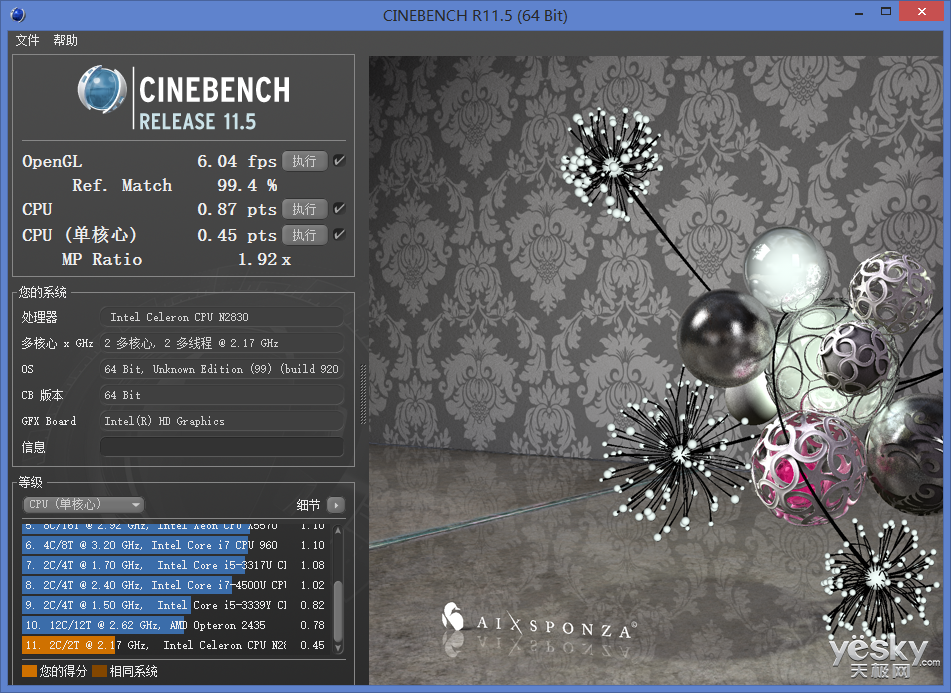Select ranking row 8, Intel Core i7-4500U

tap(175, 585)
